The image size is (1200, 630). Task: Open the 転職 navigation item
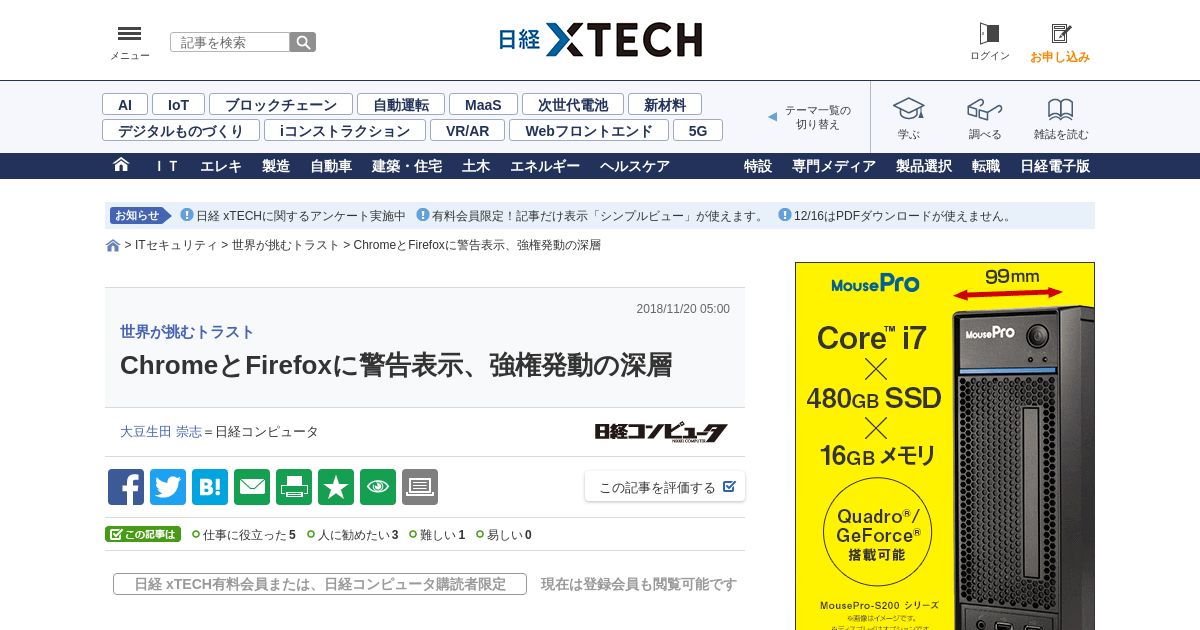[x=986, y=166]
